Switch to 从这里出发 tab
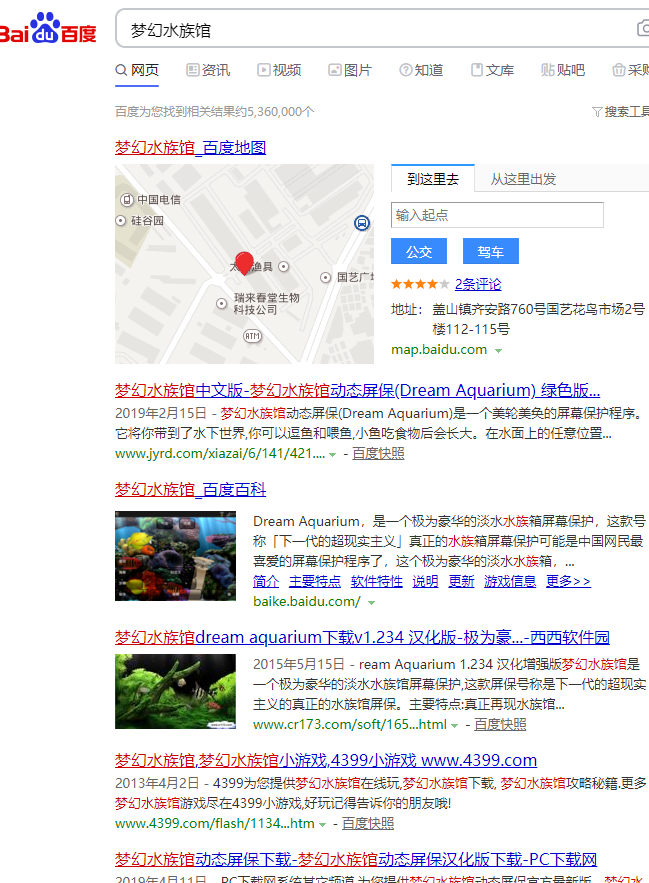 pyautogui.click(x=523, y=179)
